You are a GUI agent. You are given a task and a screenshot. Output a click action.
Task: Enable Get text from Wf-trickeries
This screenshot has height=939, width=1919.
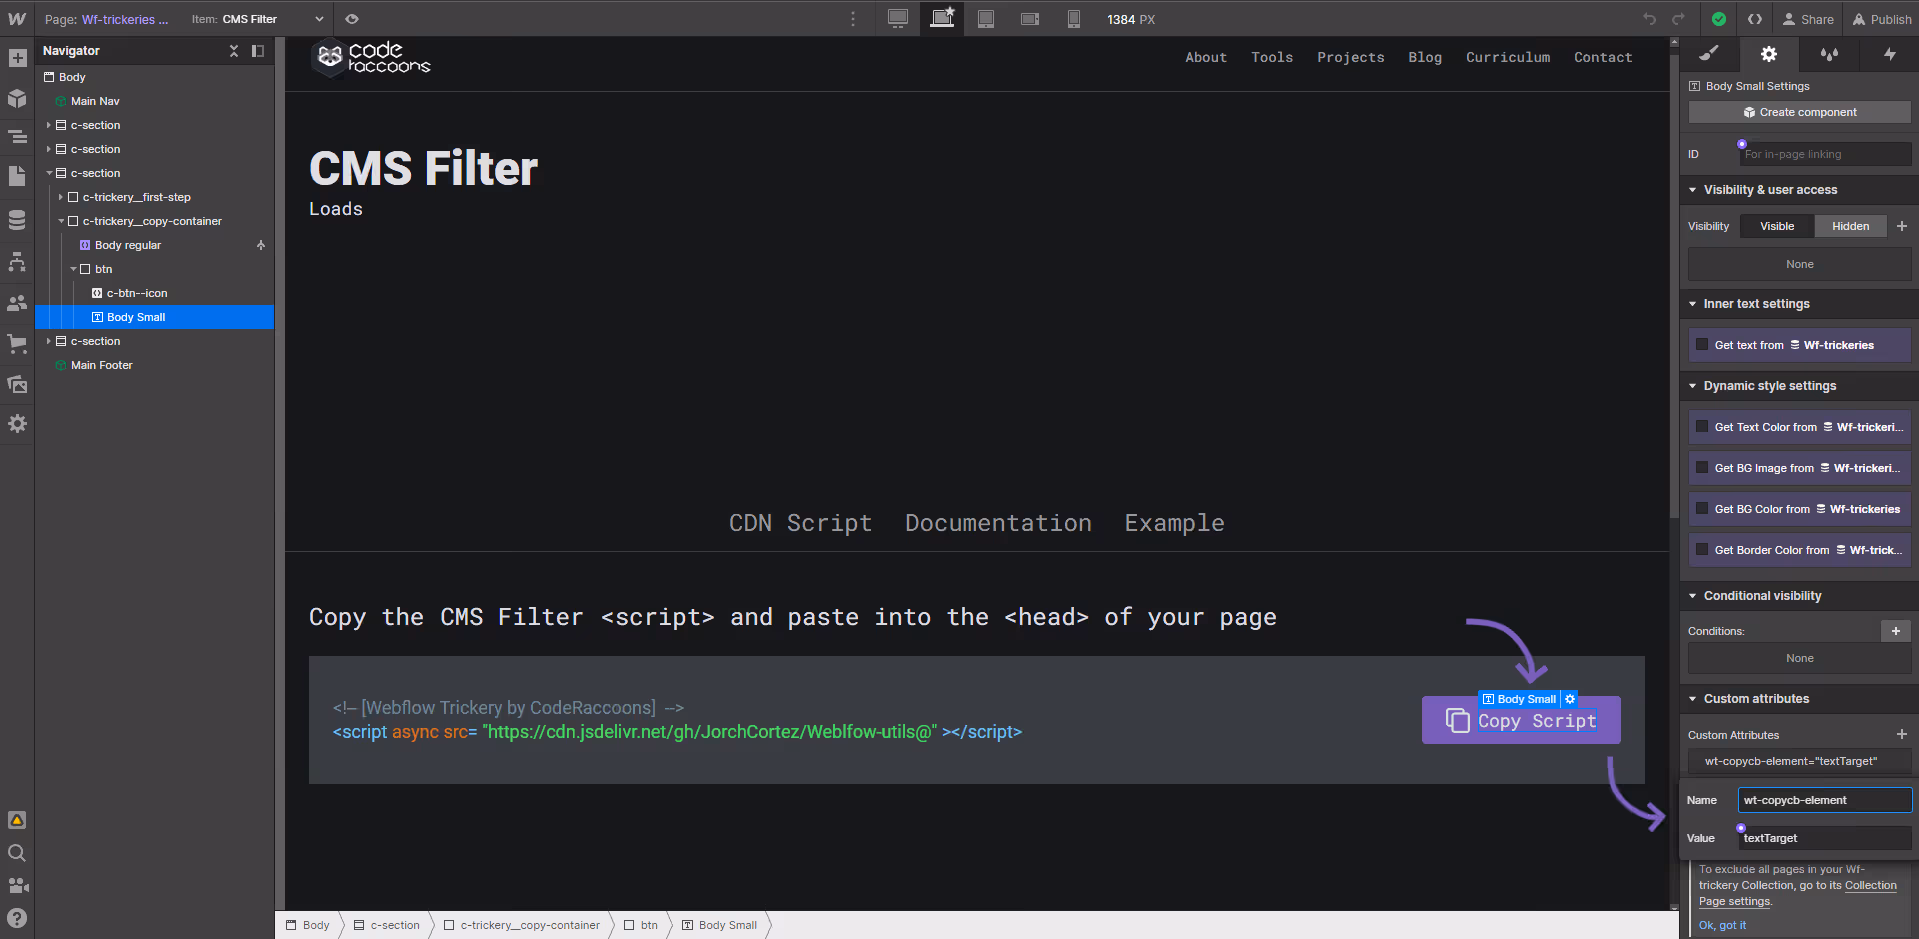1702,345
